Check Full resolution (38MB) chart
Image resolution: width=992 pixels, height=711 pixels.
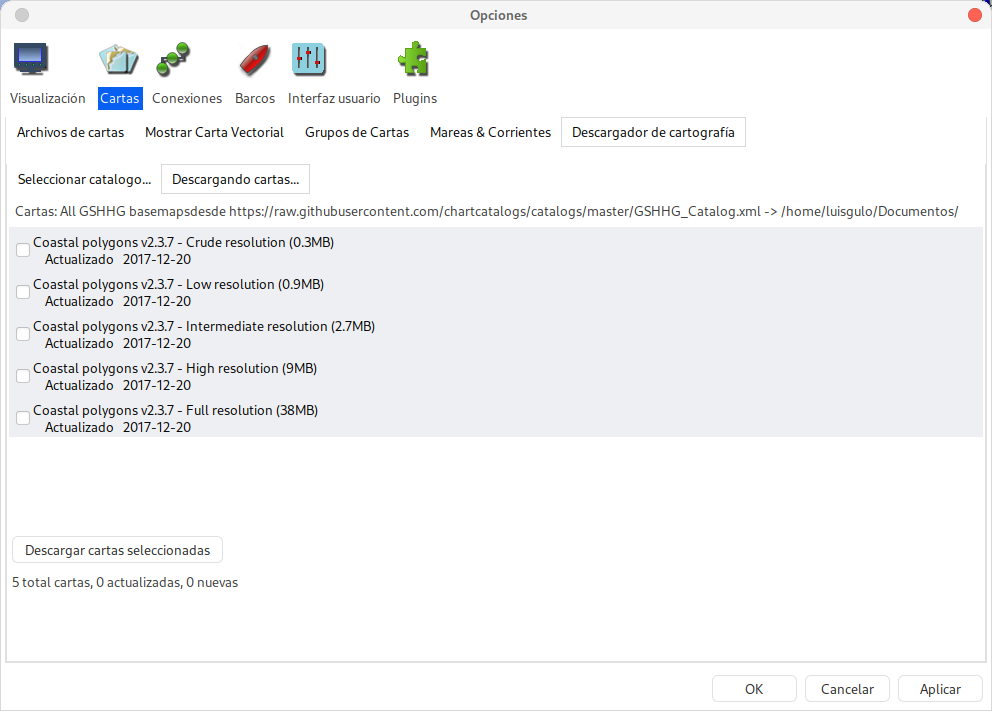23,417
